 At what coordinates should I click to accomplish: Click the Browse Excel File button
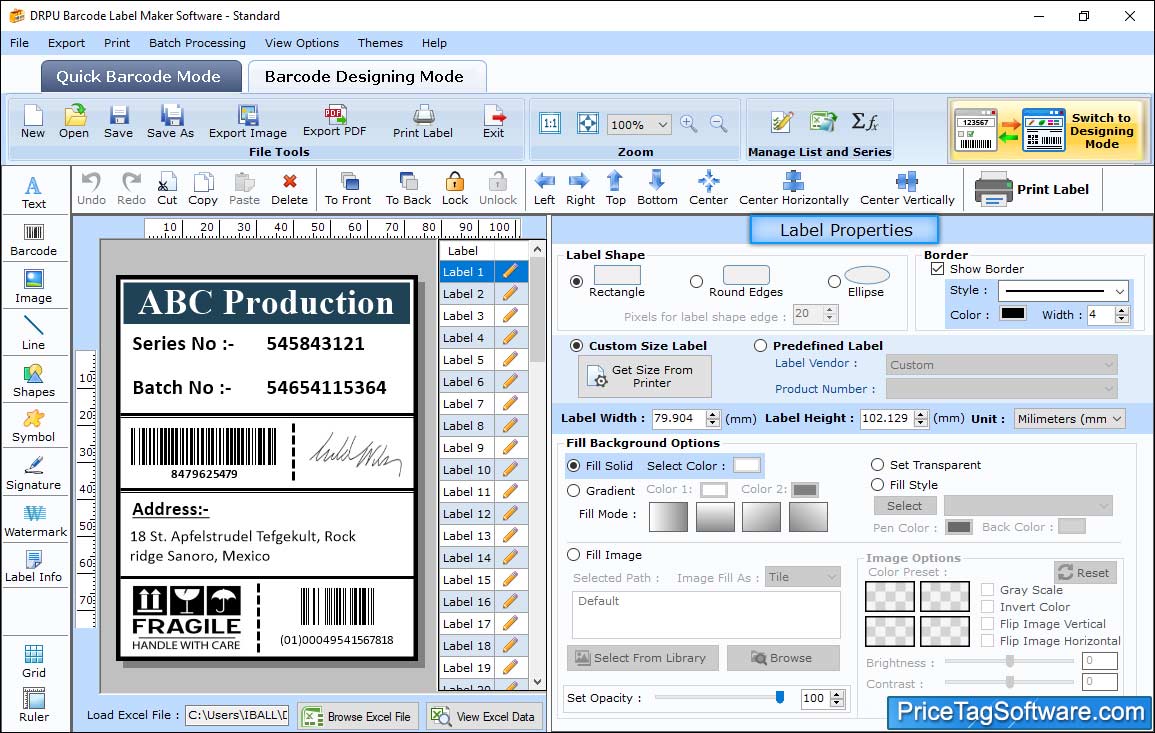[x=358, y=716]
